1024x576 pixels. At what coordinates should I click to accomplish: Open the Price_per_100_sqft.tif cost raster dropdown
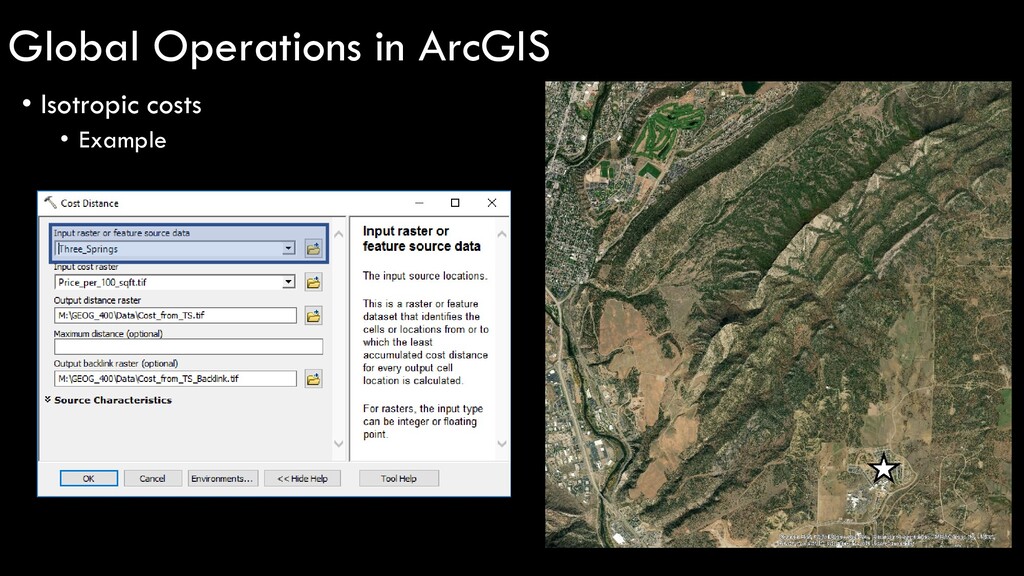point(288,282)
